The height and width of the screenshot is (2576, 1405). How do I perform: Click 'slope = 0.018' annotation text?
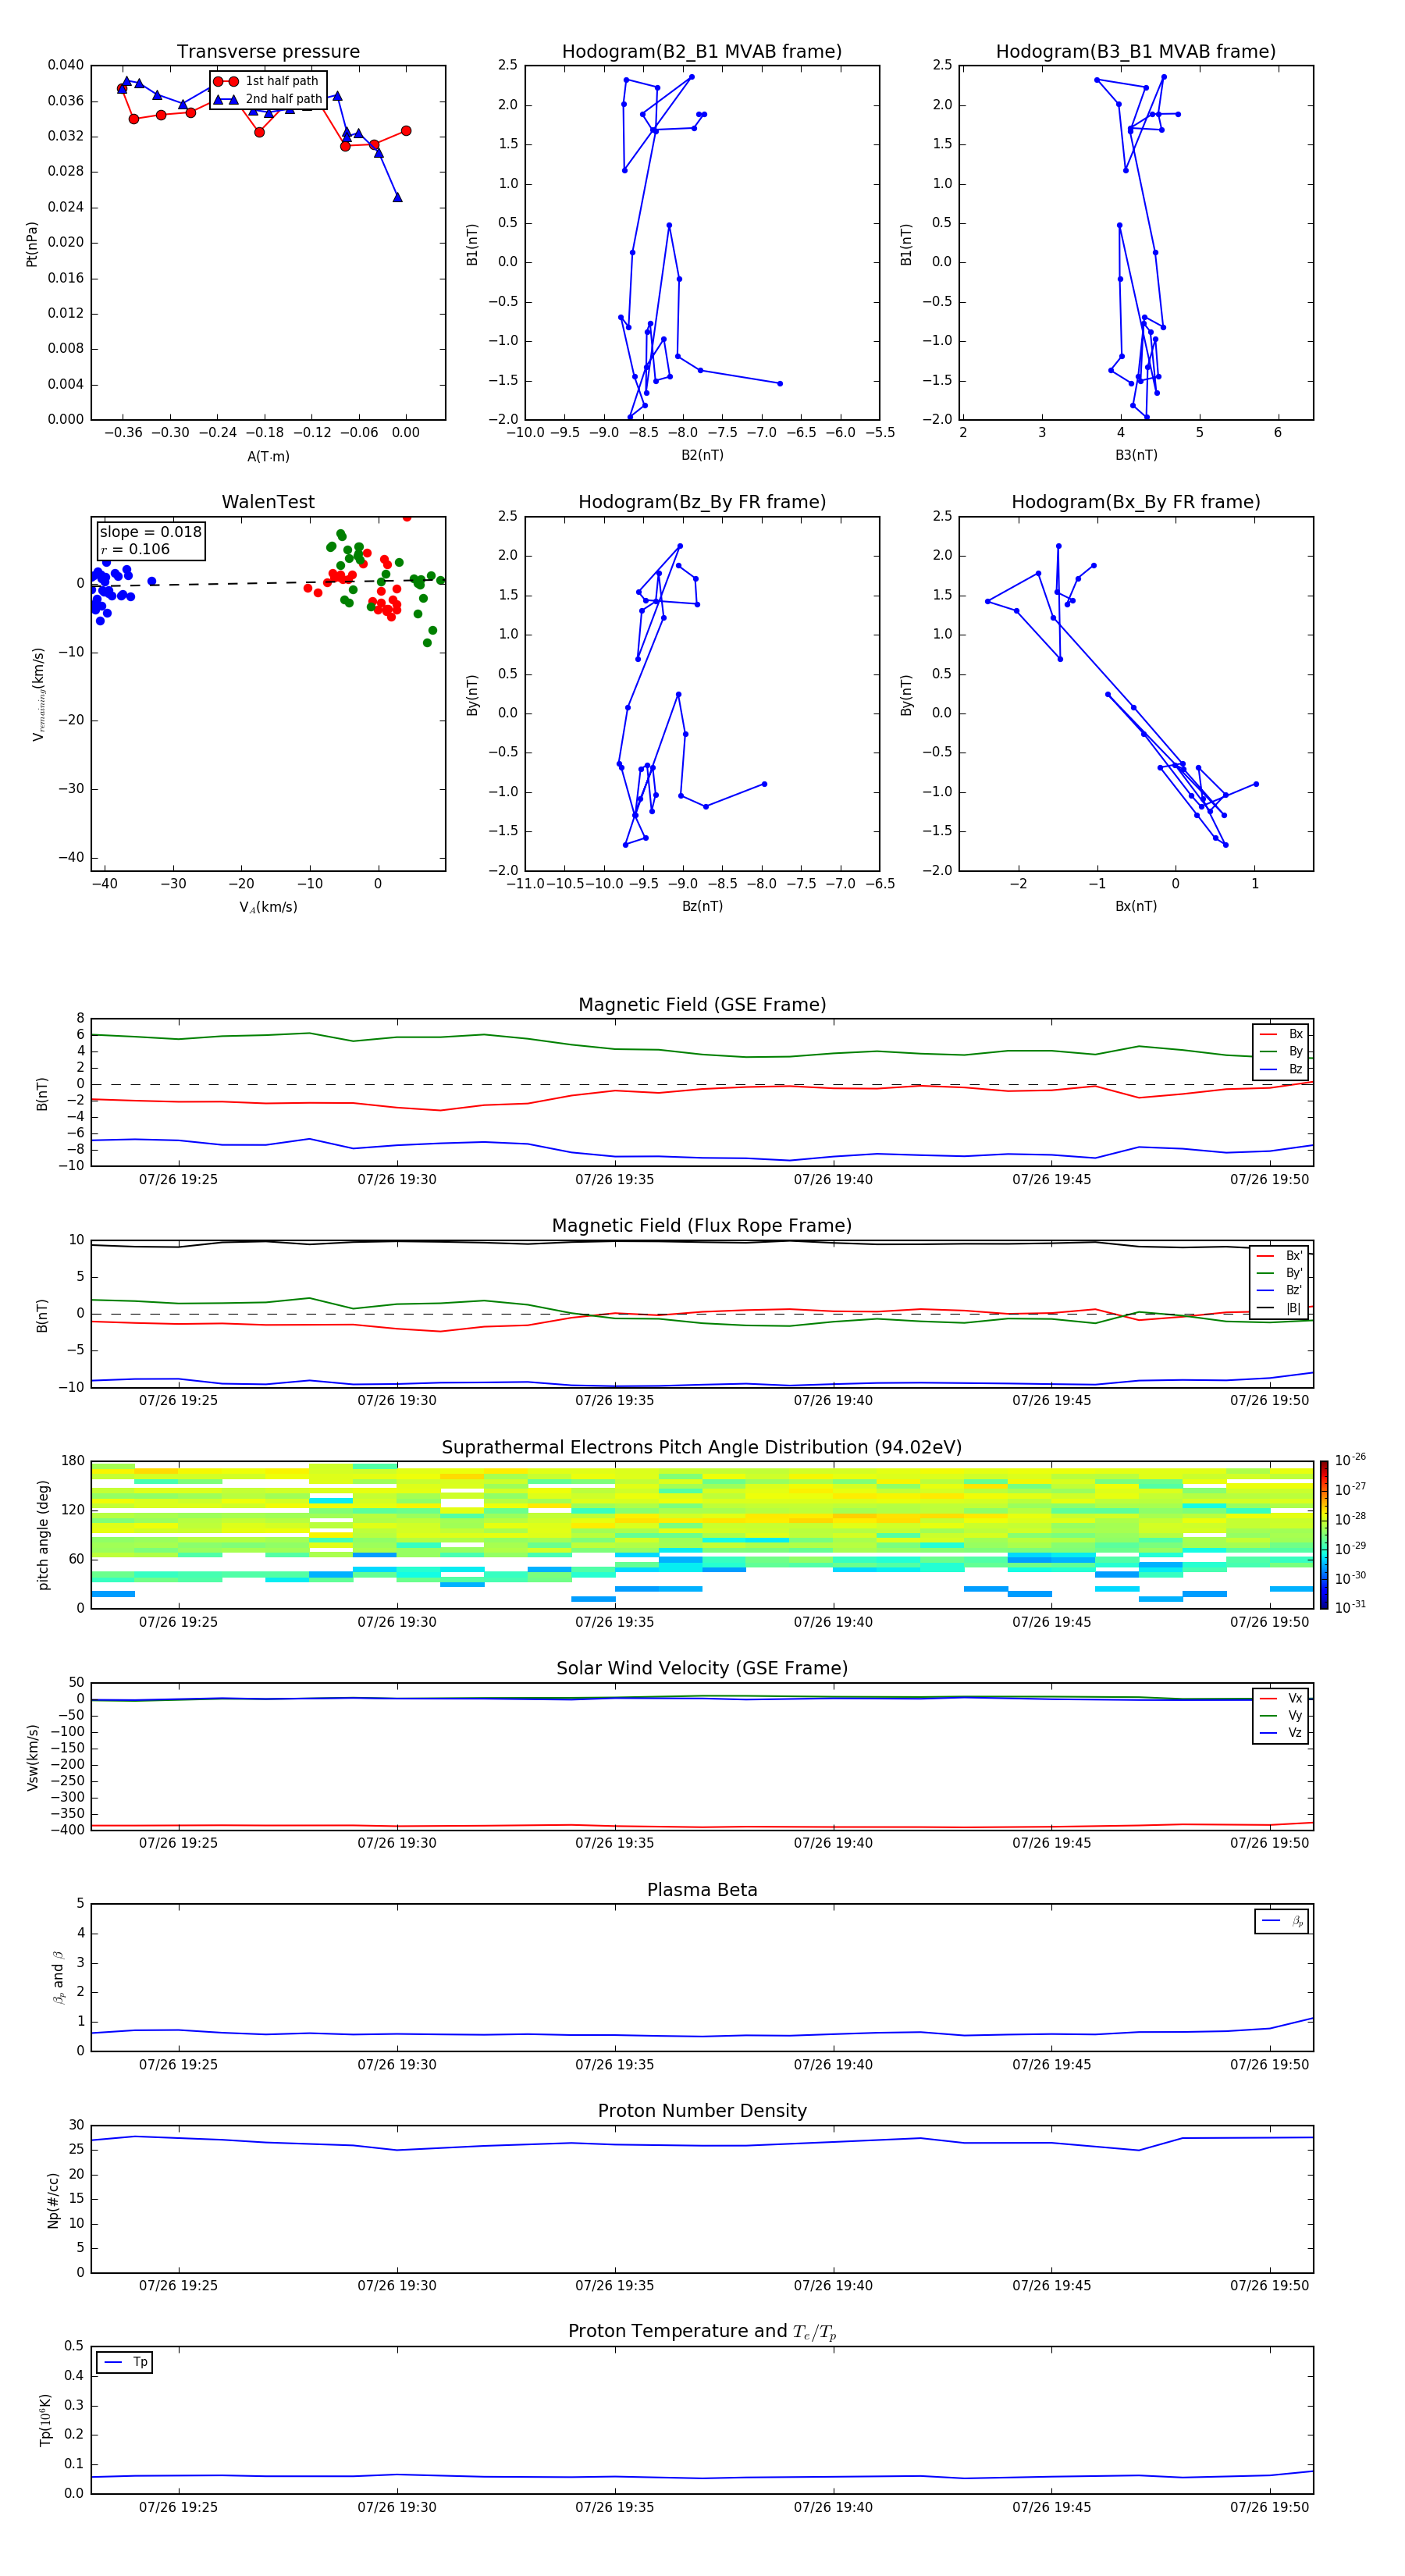[x=150, y=532]
